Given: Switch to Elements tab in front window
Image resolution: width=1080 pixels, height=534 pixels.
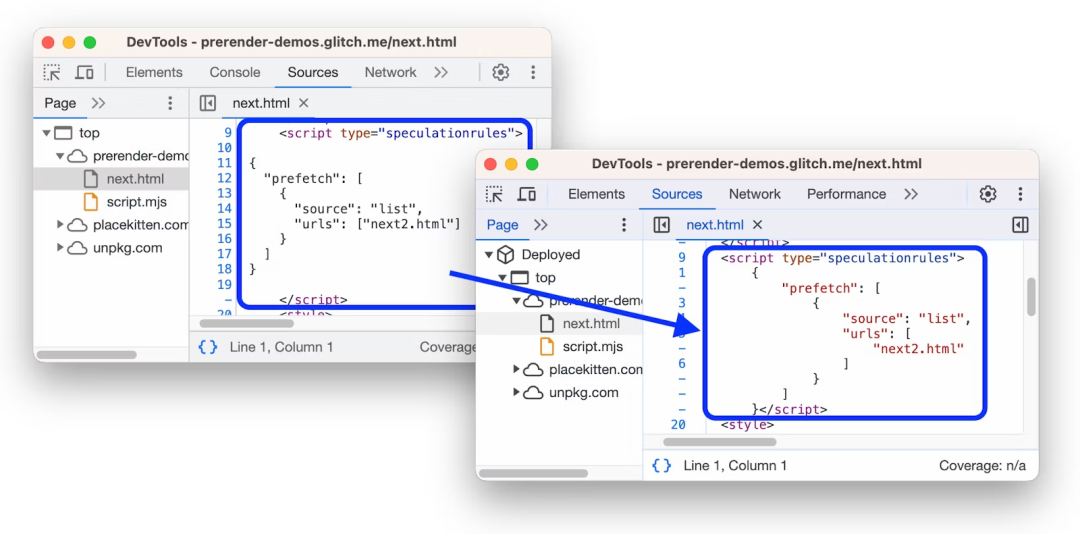Looking at the screenshot, I should tap(596, 194).
